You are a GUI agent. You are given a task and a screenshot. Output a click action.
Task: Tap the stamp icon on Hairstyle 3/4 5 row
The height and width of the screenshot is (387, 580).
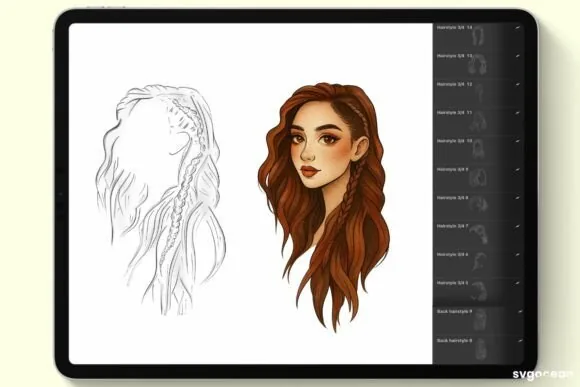tap(518, 283)
